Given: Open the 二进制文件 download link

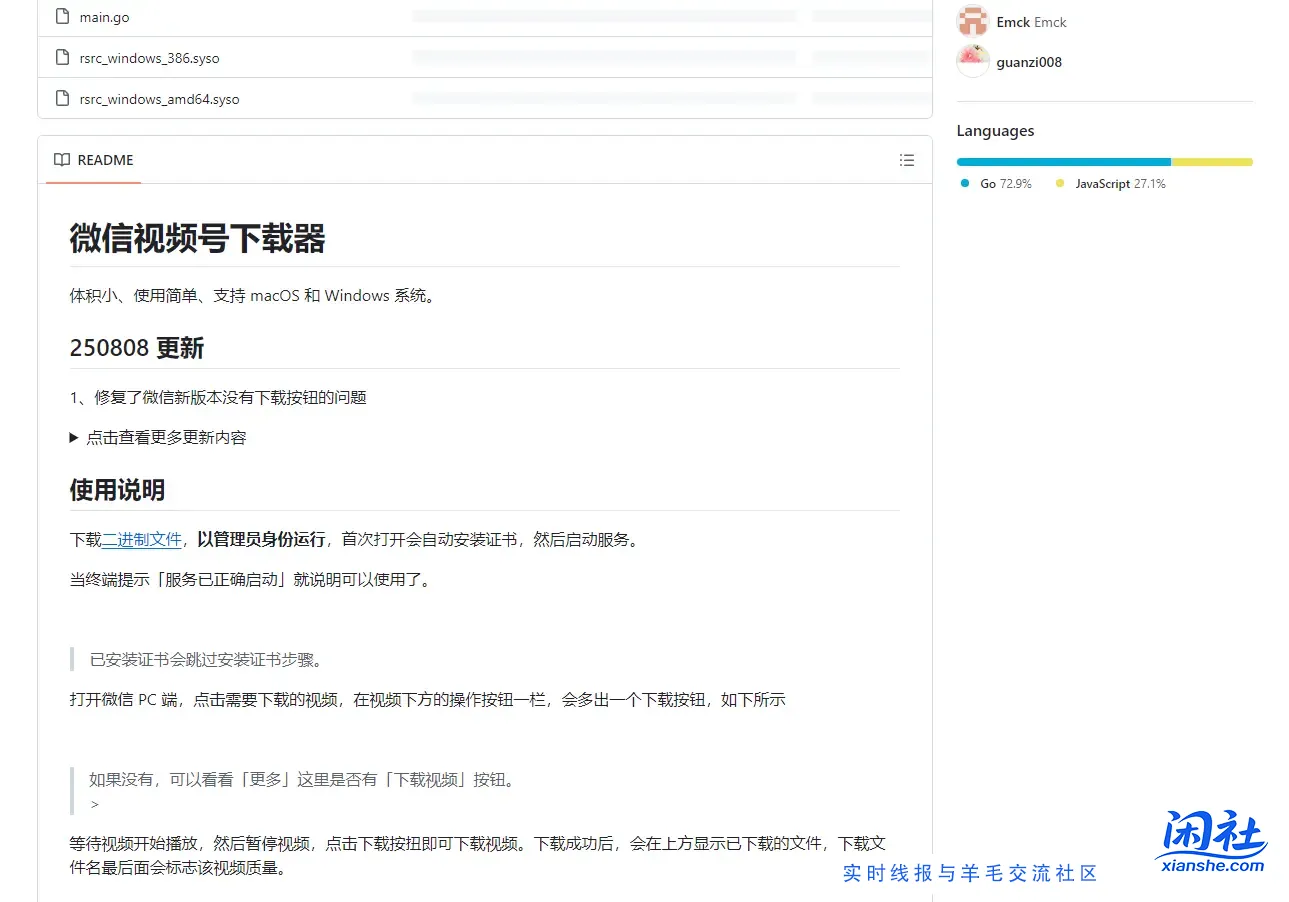Looking at the screenshot, I should (141, 539).
